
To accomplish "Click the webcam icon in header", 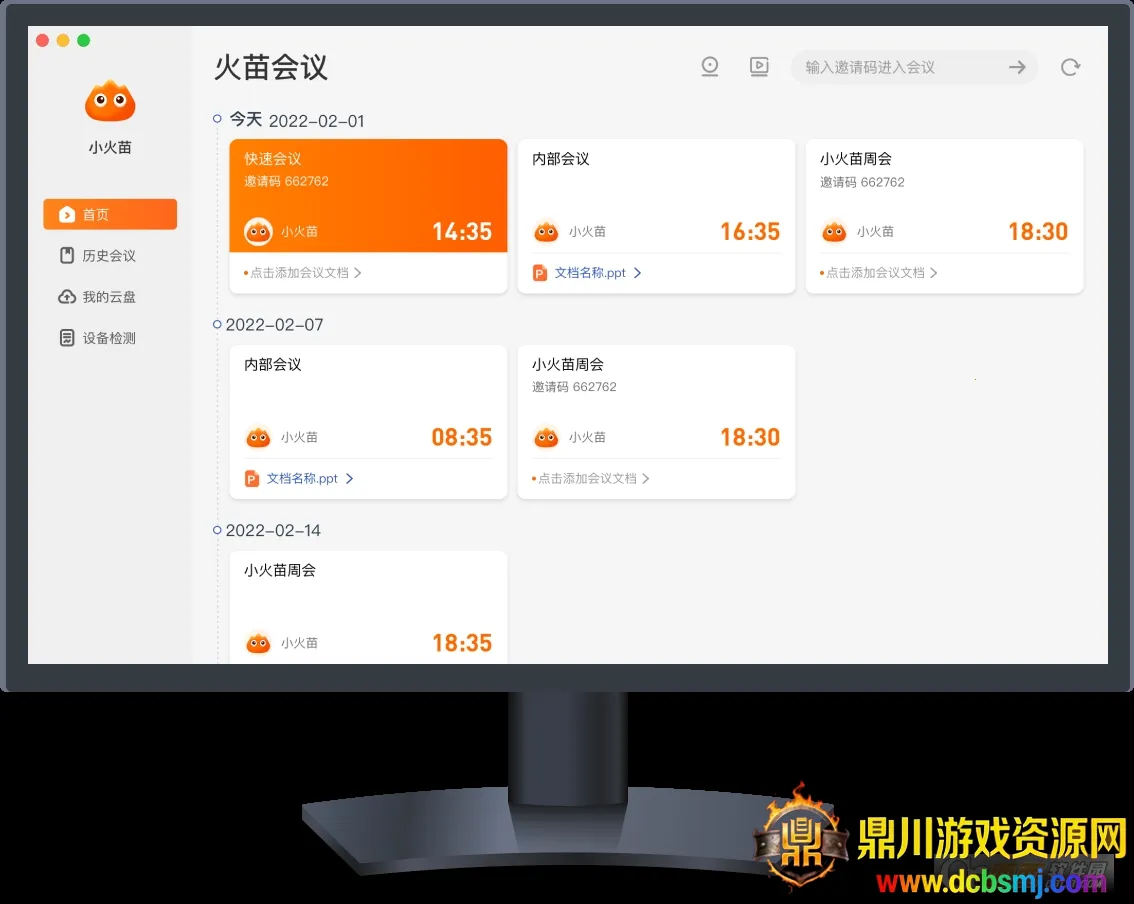I will (710, 67).
